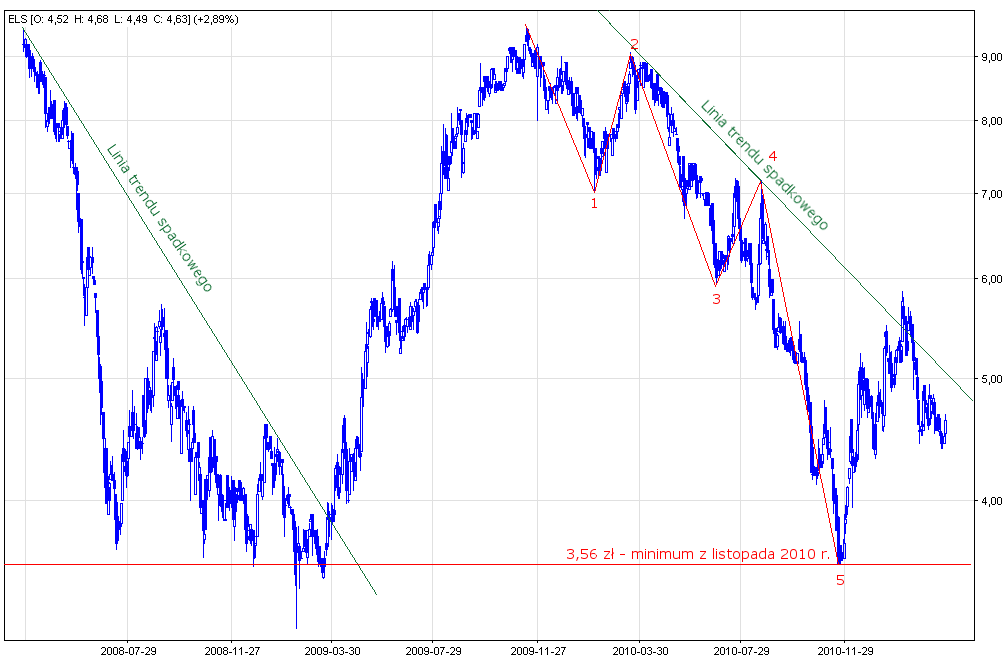The height and width of the screenshot is (663, 1008).
Task: Click the 2010-03-30 date axis label
Action: [x=640, y=651]
